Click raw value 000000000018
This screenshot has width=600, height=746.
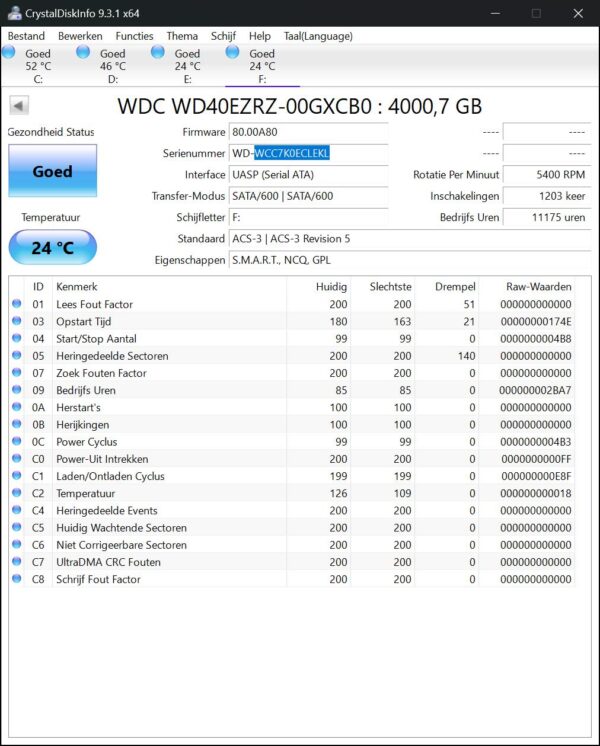coord(536,493)
